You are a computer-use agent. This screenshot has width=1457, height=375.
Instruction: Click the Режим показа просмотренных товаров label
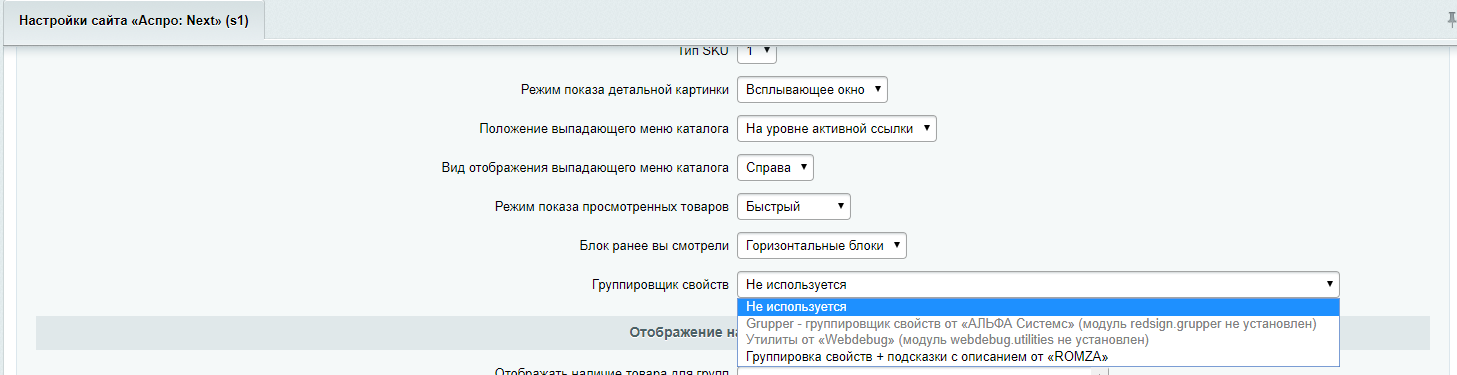coord(611,207)
